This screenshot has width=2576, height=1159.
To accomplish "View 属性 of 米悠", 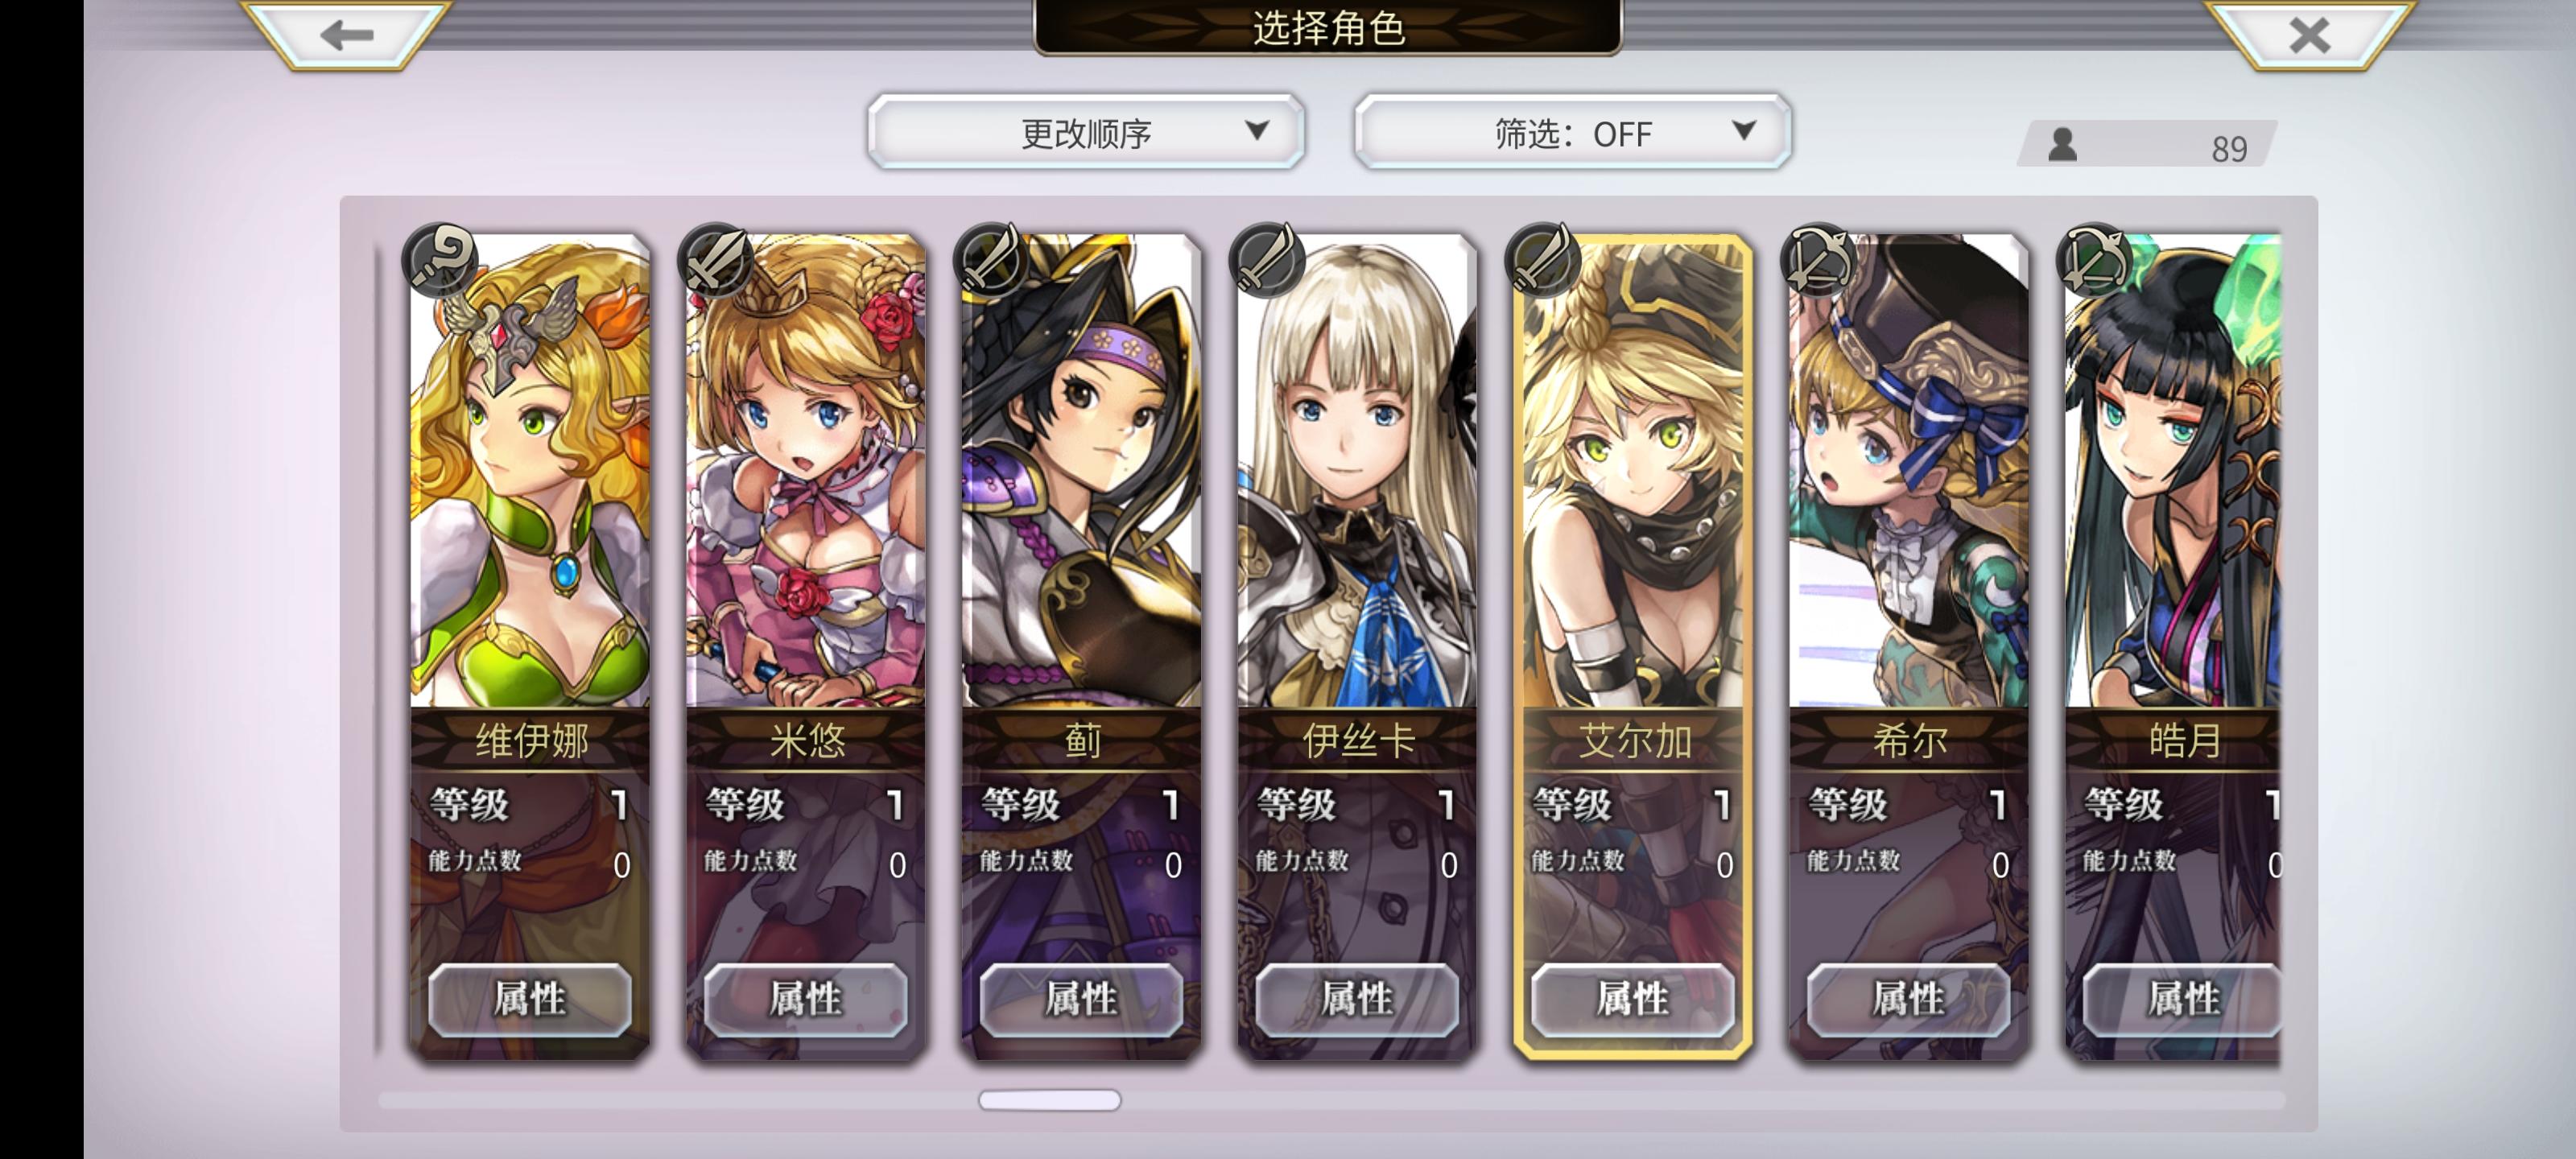I will coord(806,998).
